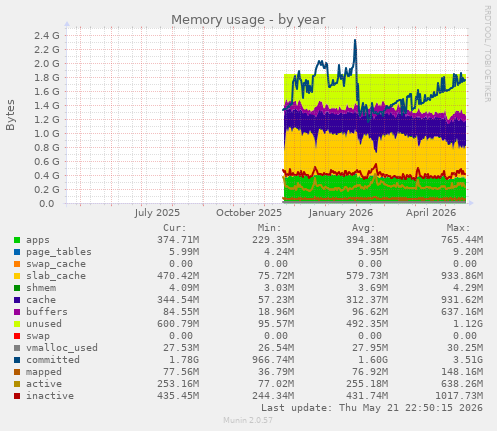This screenshot has width=497, height=431.
Task: Select the 'unused' legend label
Action: (44, 324)
